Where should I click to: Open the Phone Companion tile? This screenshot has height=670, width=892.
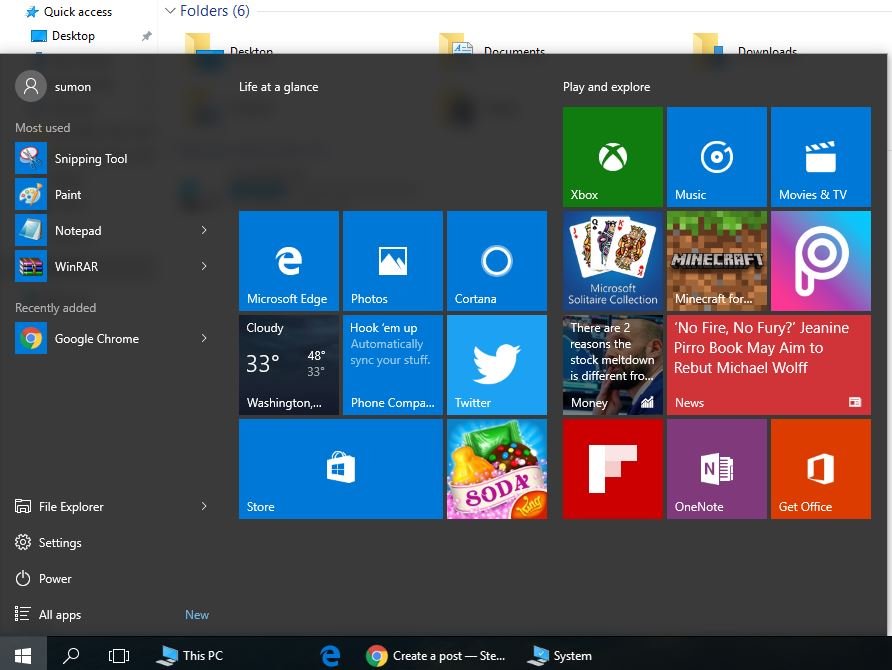click(393, 365)
